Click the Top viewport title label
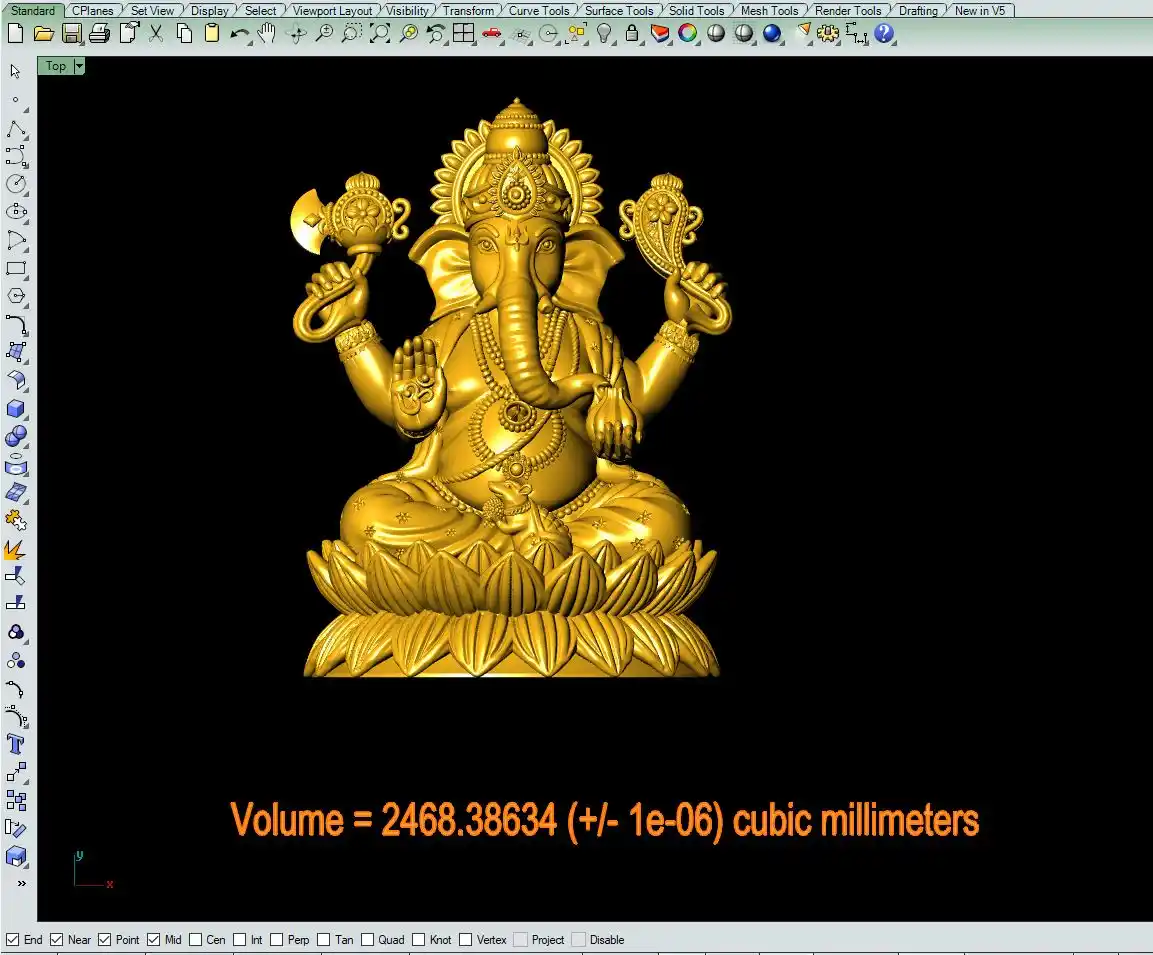This screenshot has height=955, width=1153. coord(56,66)
